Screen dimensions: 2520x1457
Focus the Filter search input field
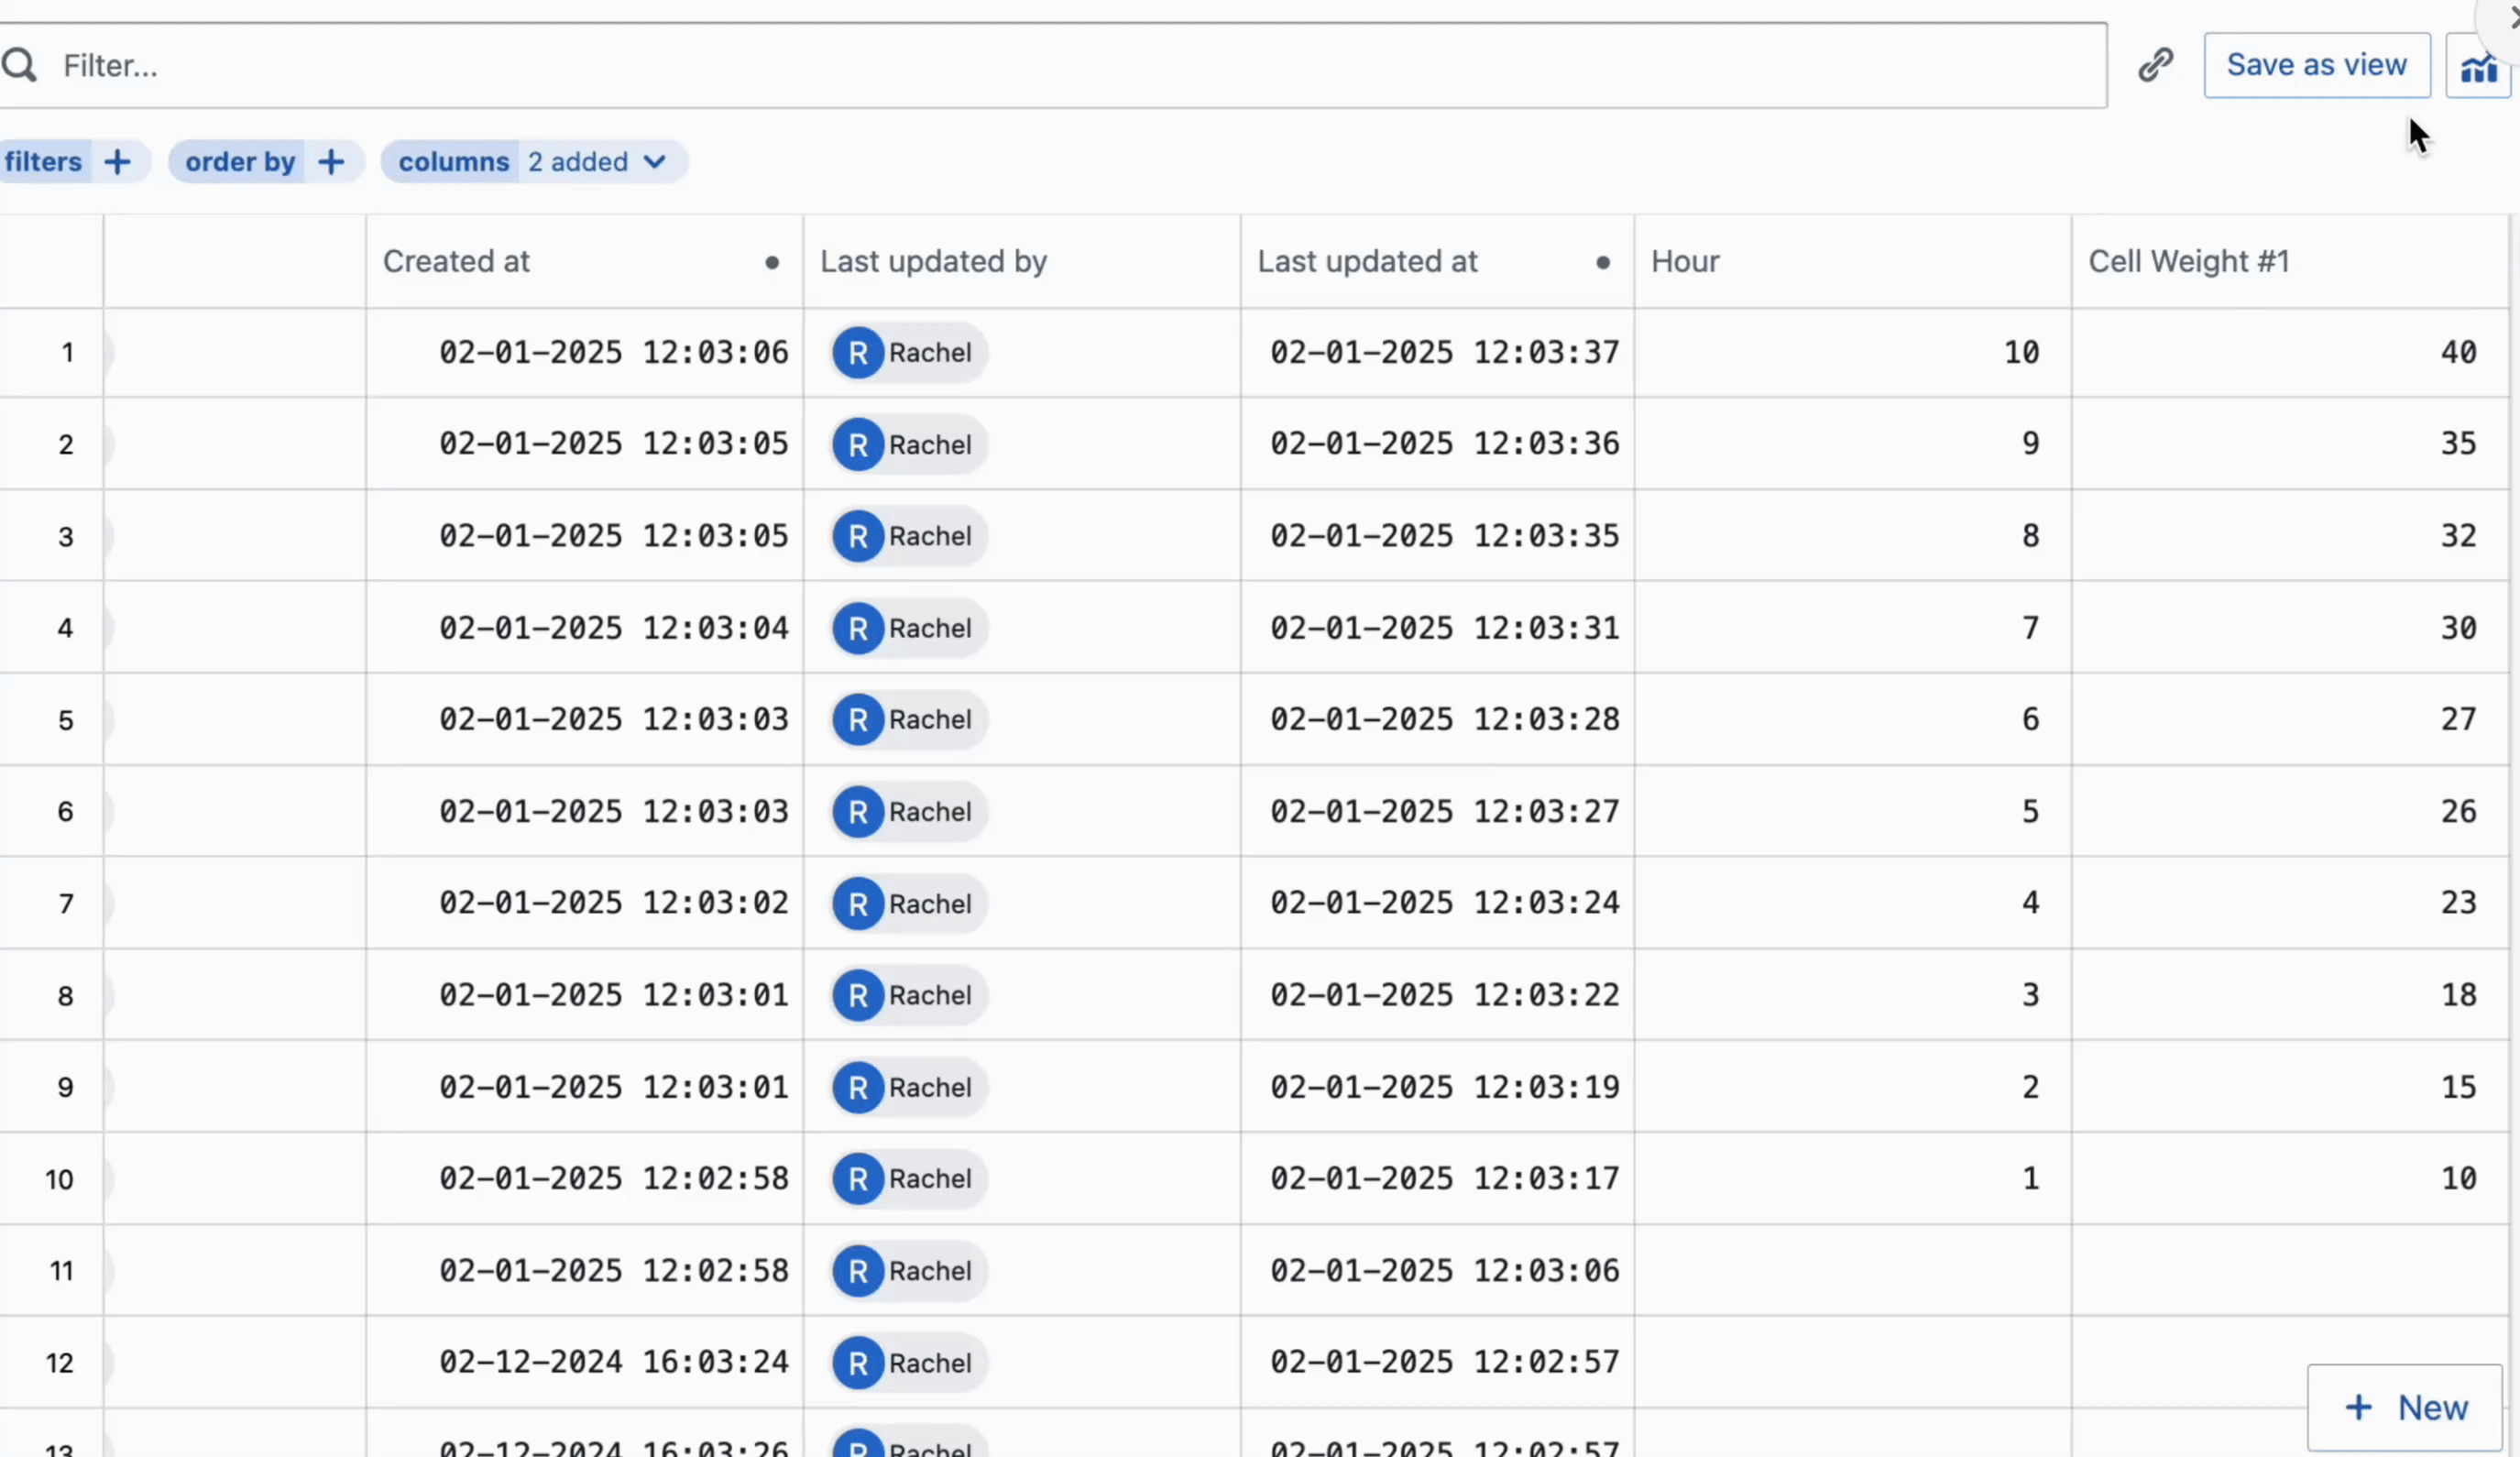[x=1000, y=66]
